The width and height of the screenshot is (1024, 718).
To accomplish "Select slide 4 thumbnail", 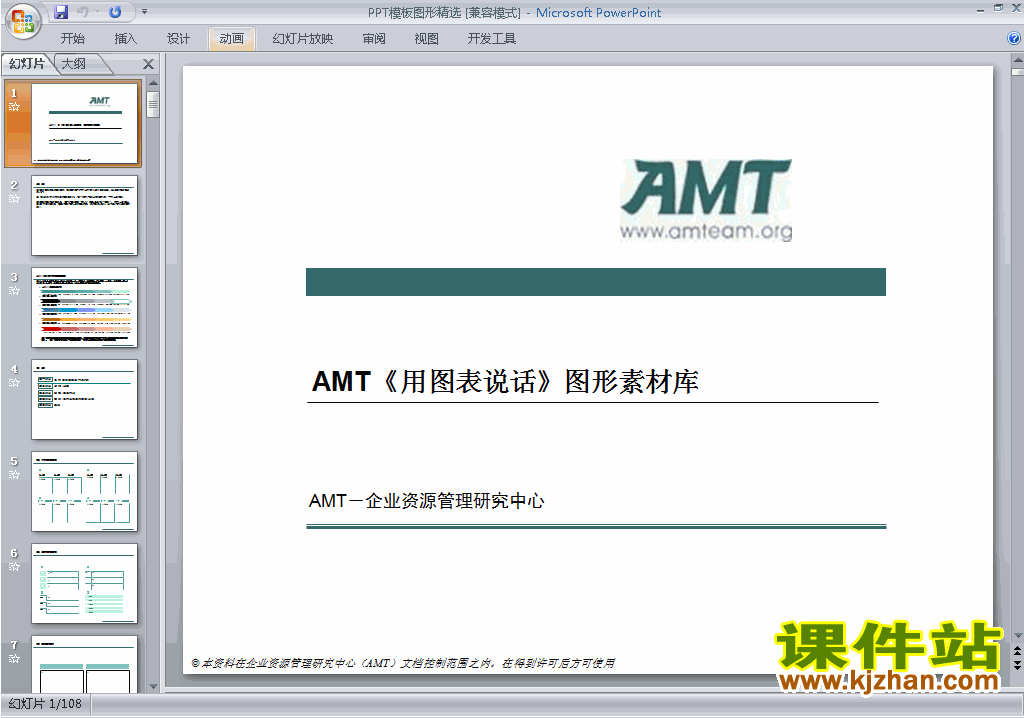I will click(x=84, y=399).
